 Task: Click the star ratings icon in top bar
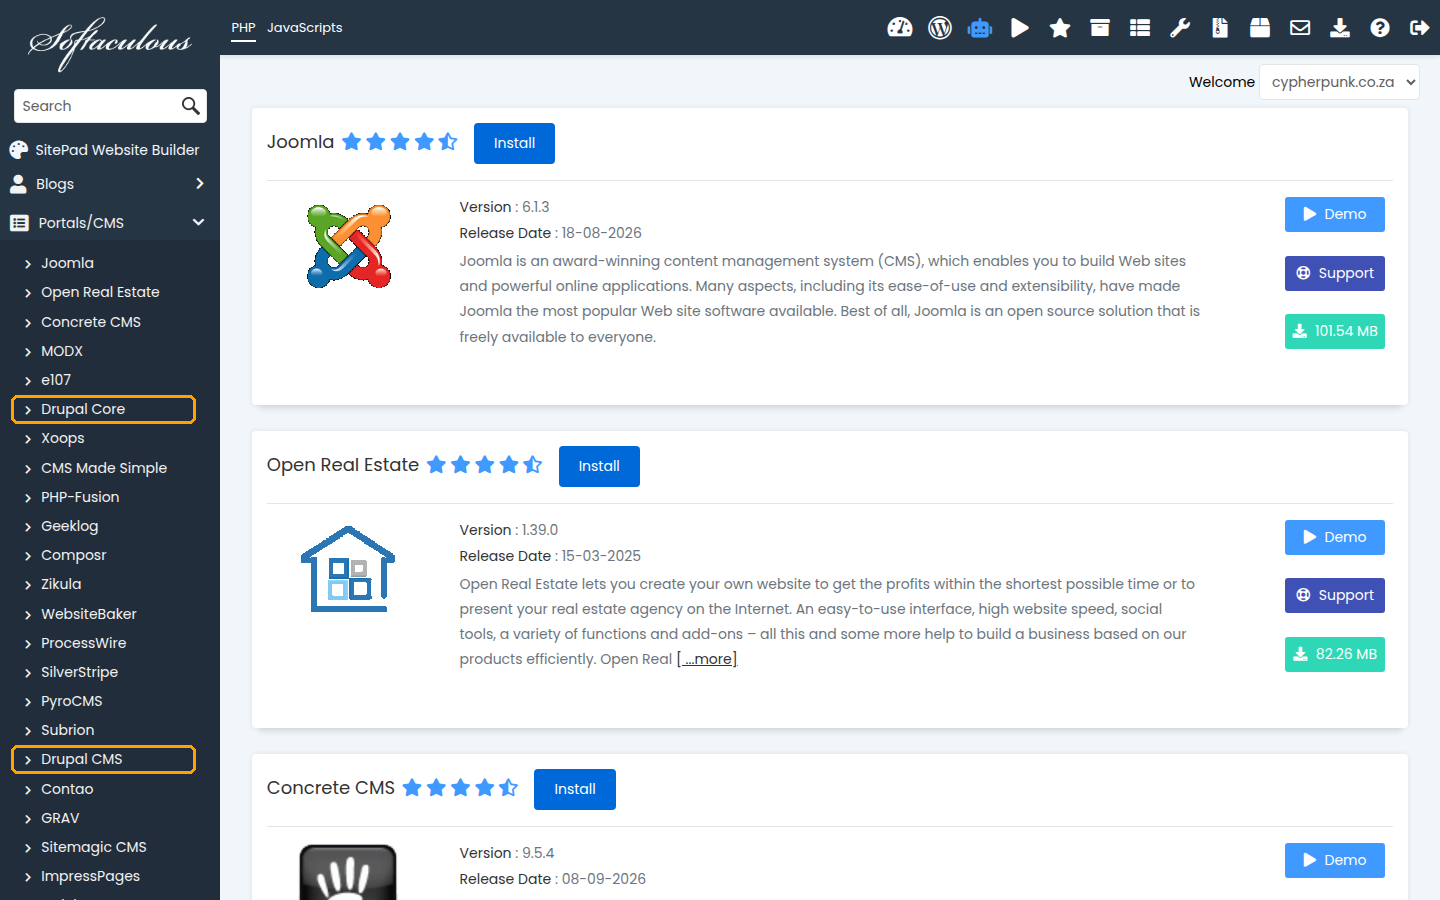1060,28
